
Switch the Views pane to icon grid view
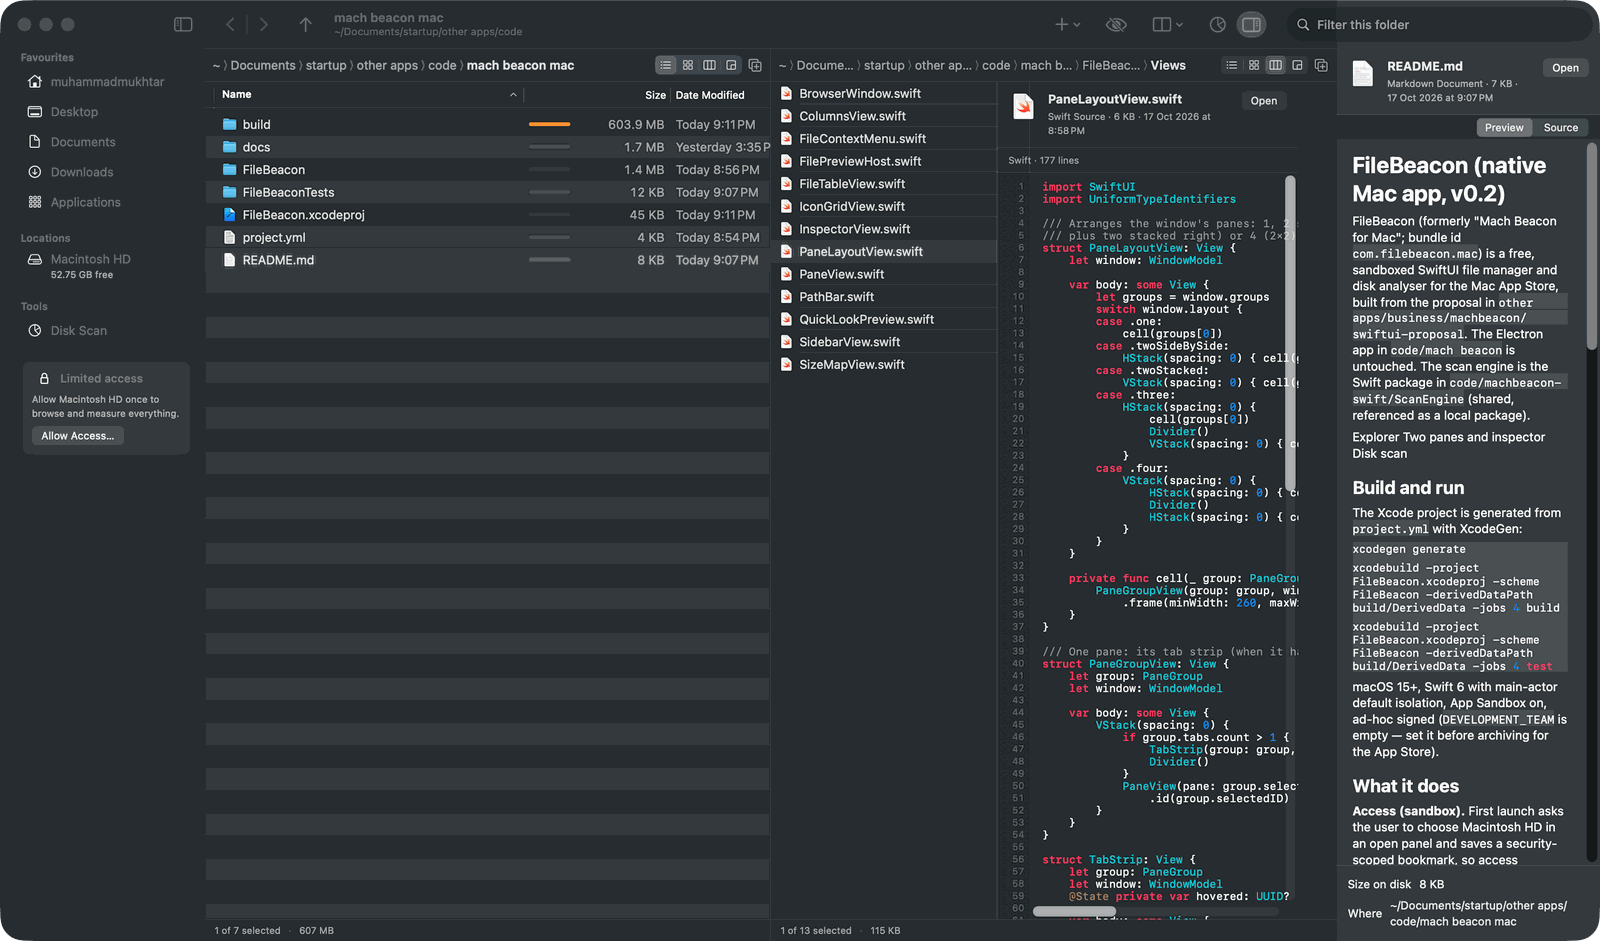(x=1254, y=65)
